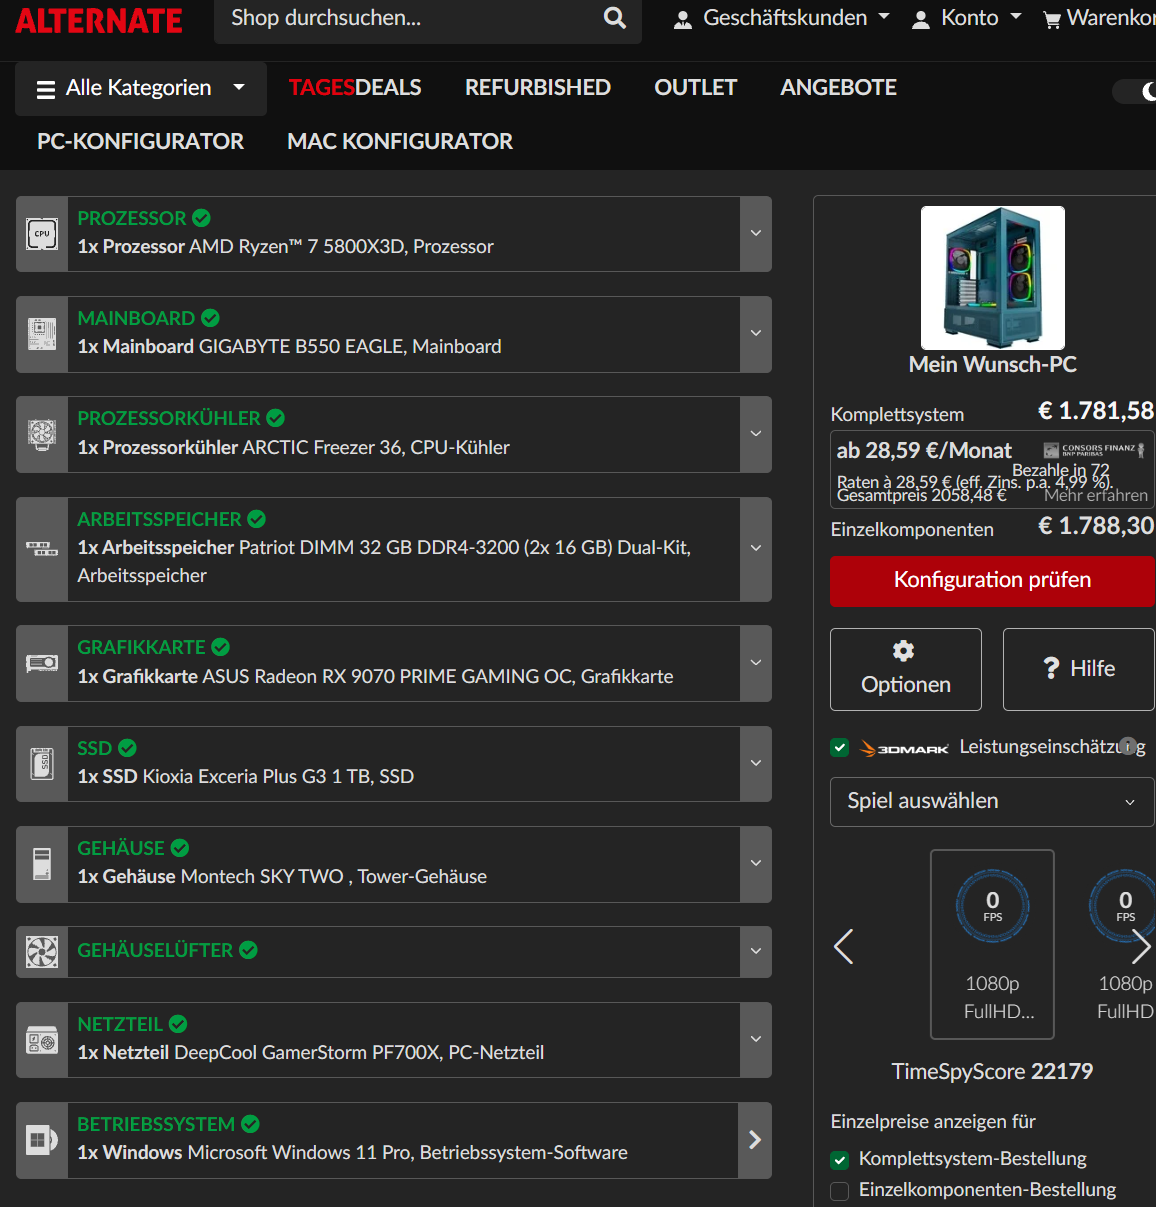Expand the Mainboard section
Screen dimensions: 1156x1207
756,334
